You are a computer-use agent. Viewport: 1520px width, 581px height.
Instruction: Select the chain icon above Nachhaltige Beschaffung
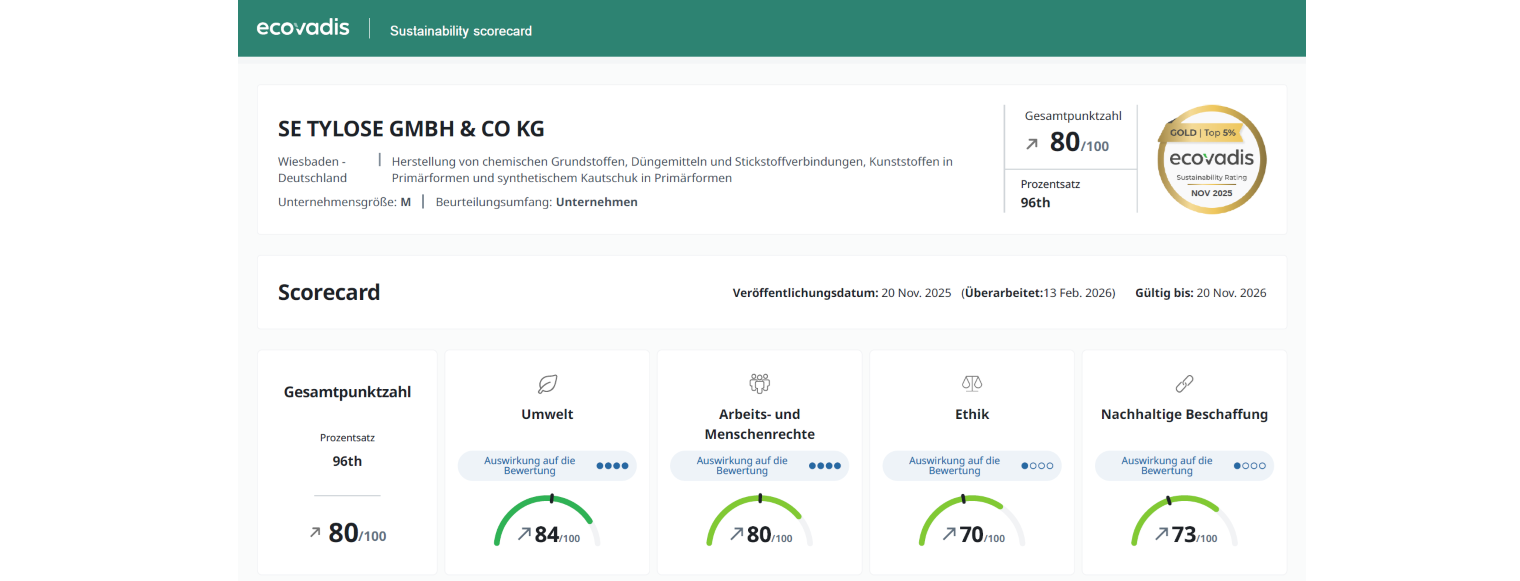1184,382
